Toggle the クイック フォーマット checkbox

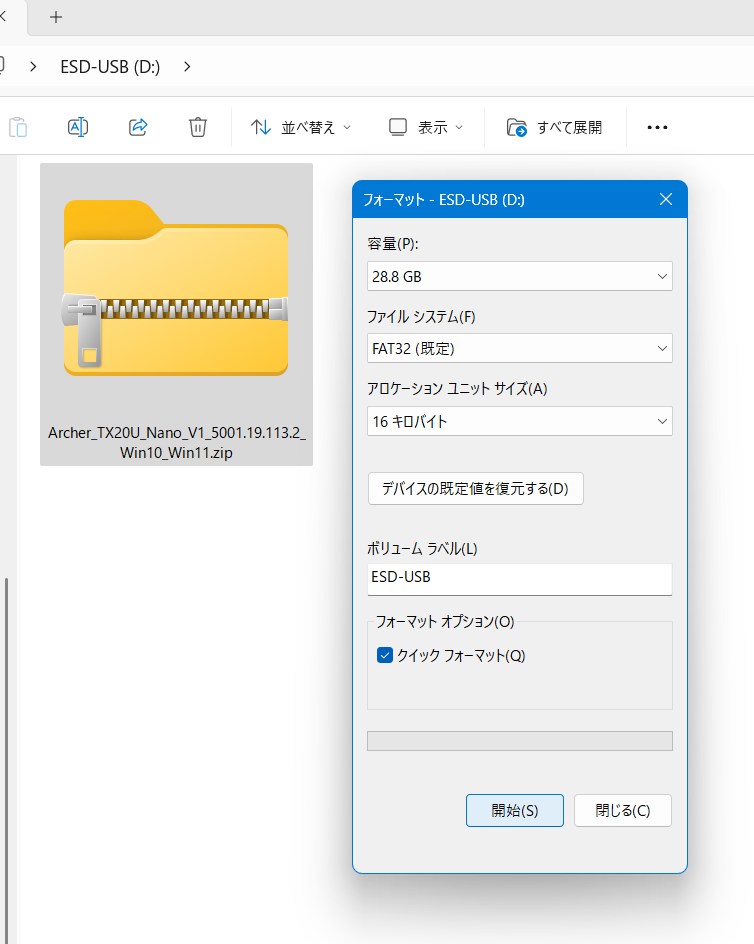point(385,656)
